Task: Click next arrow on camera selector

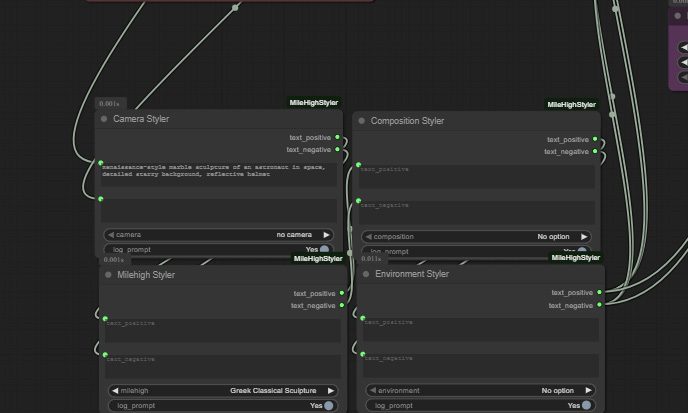Action: (326, 235)
